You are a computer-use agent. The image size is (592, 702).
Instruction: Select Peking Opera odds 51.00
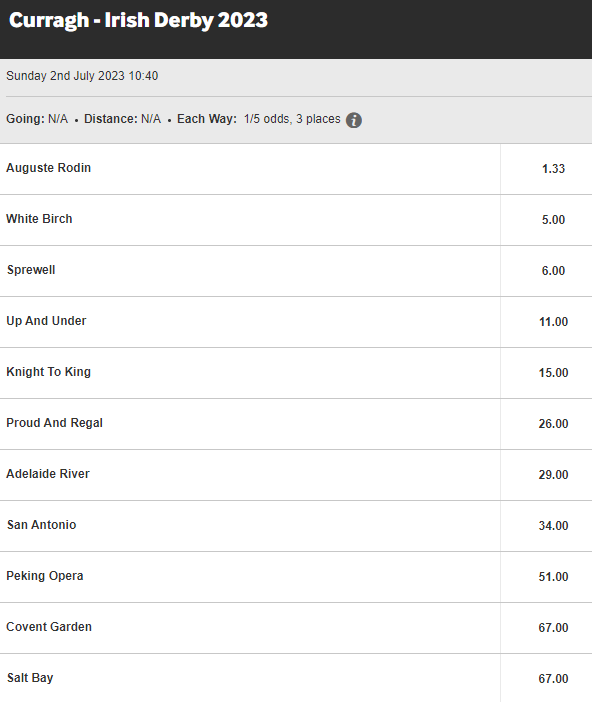(x=546, y=577)
